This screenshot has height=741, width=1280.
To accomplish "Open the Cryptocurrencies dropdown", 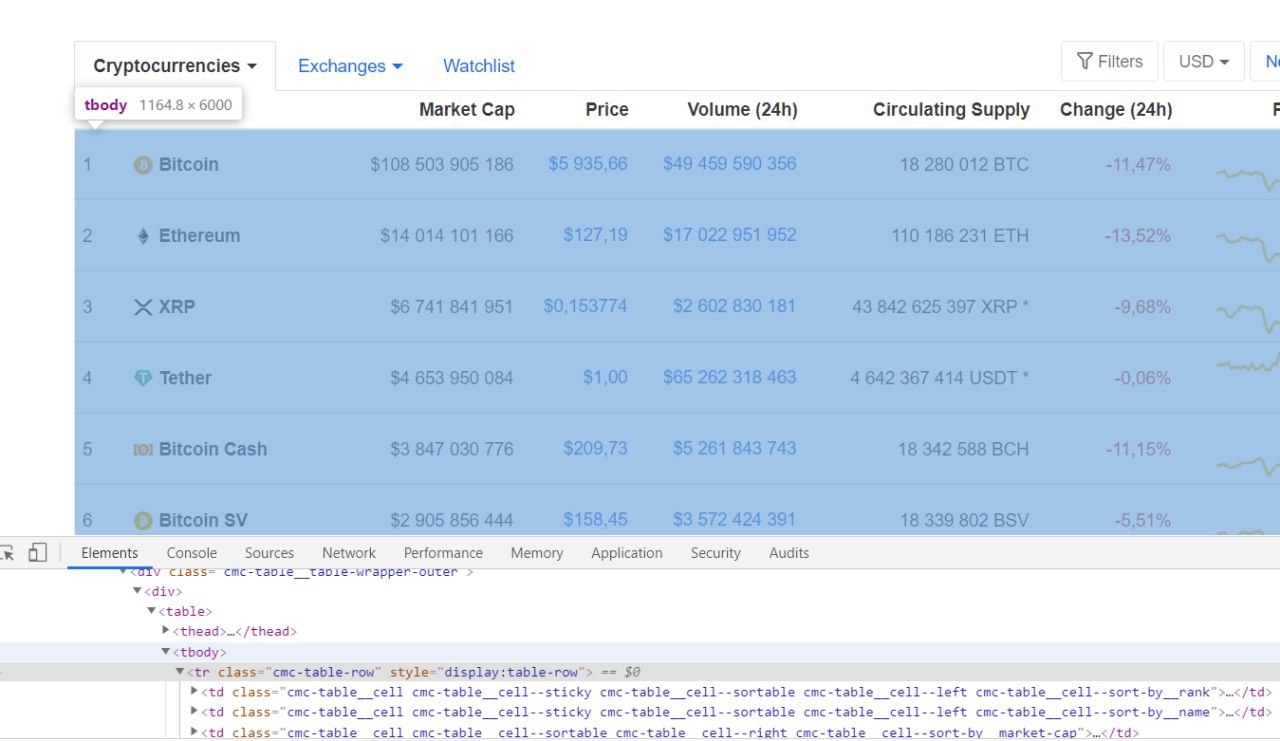I will click(x=175, y=66).
